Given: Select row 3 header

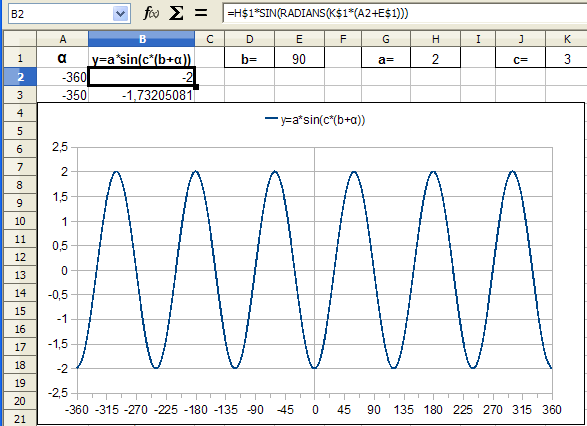Looking at the screenshot, I should click(x=20, y=95).
